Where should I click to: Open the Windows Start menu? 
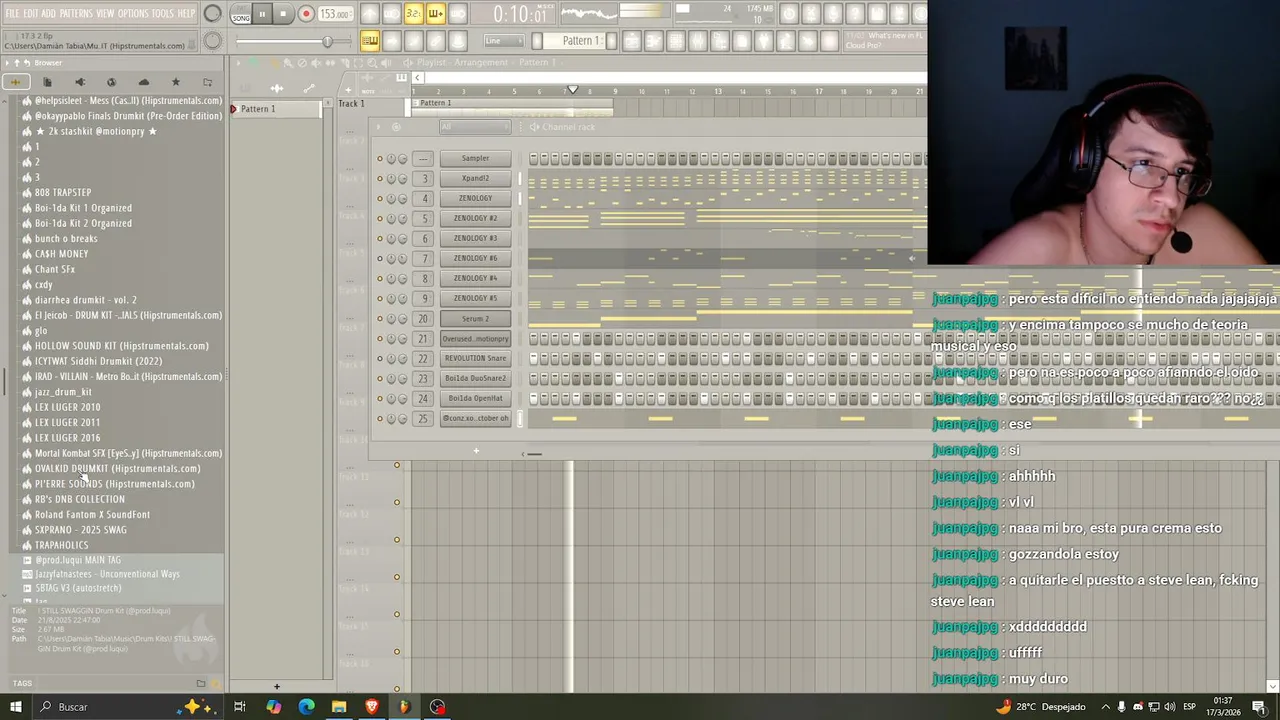(15, 707)
